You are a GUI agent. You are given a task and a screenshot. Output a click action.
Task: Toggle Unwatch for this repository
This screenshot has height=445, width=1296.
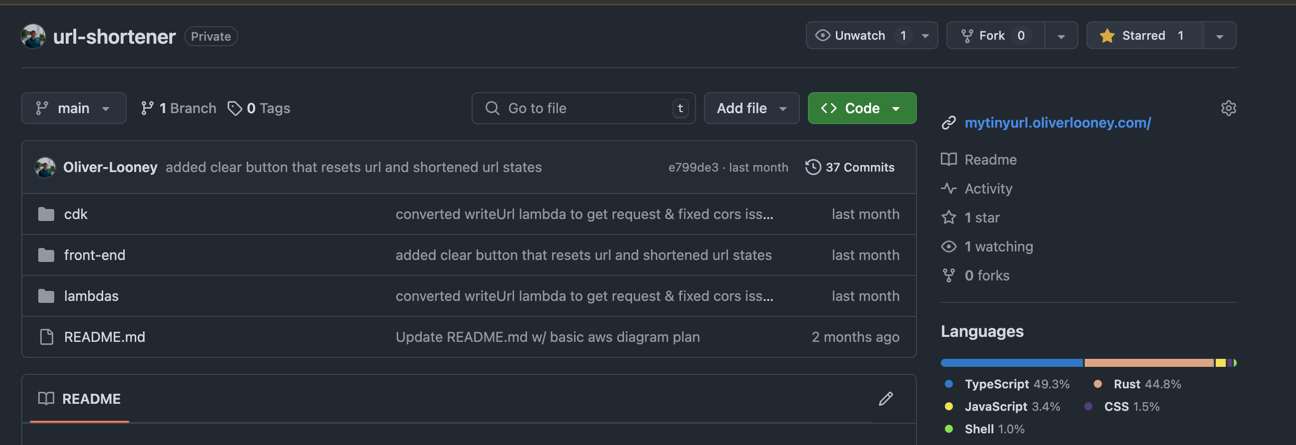pyautogui.click(x=860, y=36)
